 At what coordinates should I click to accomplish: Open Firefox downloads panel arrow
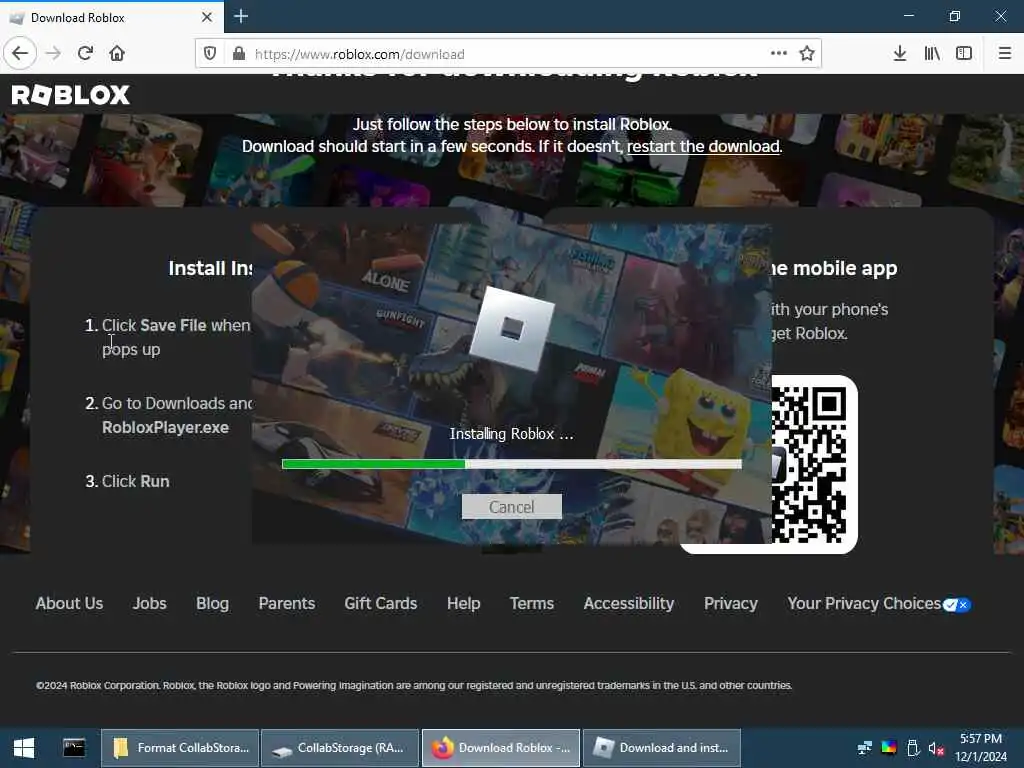coord(900,54)
